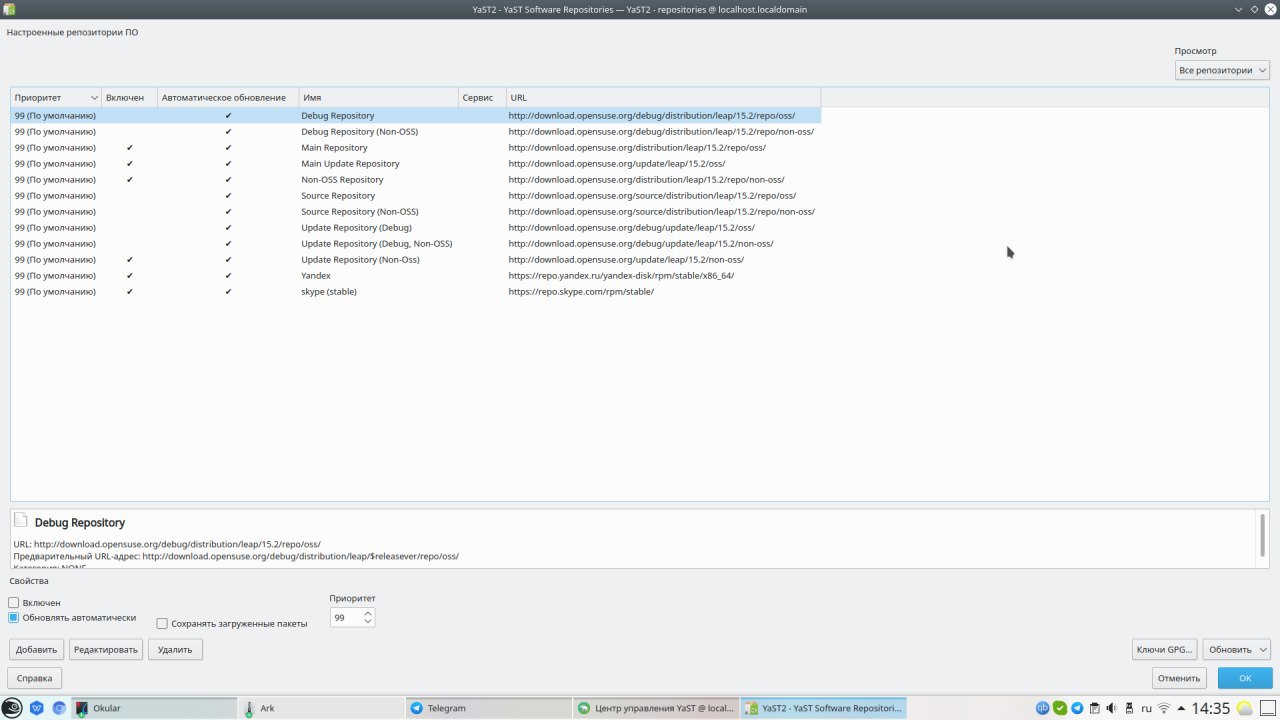
Task: Sort by the 'Включен' column header
Action: pos(129,98)
